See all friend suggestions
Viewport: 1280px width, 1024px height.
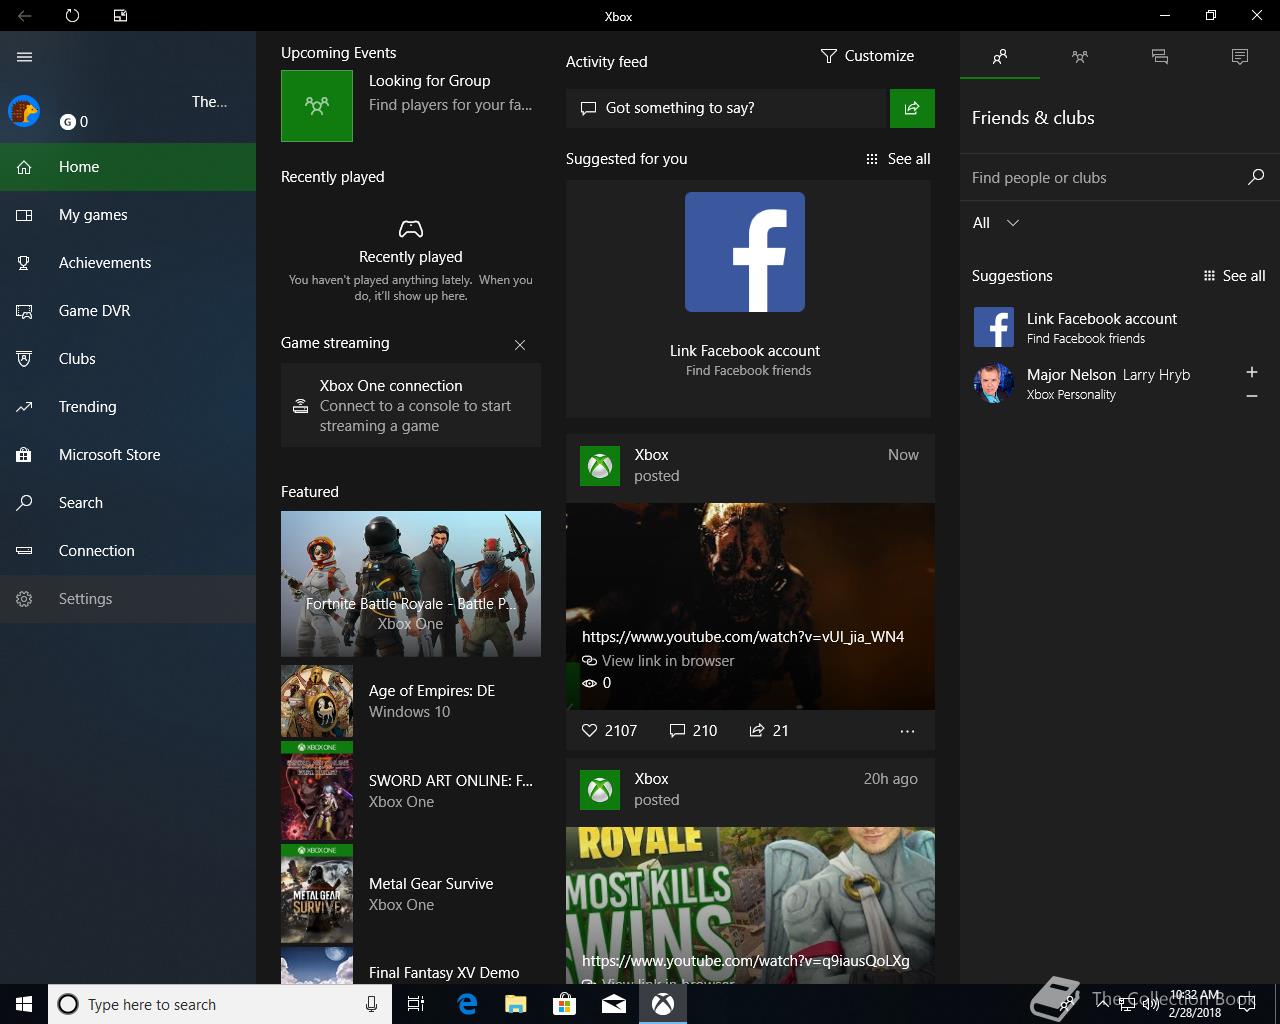pos(1234,276)
